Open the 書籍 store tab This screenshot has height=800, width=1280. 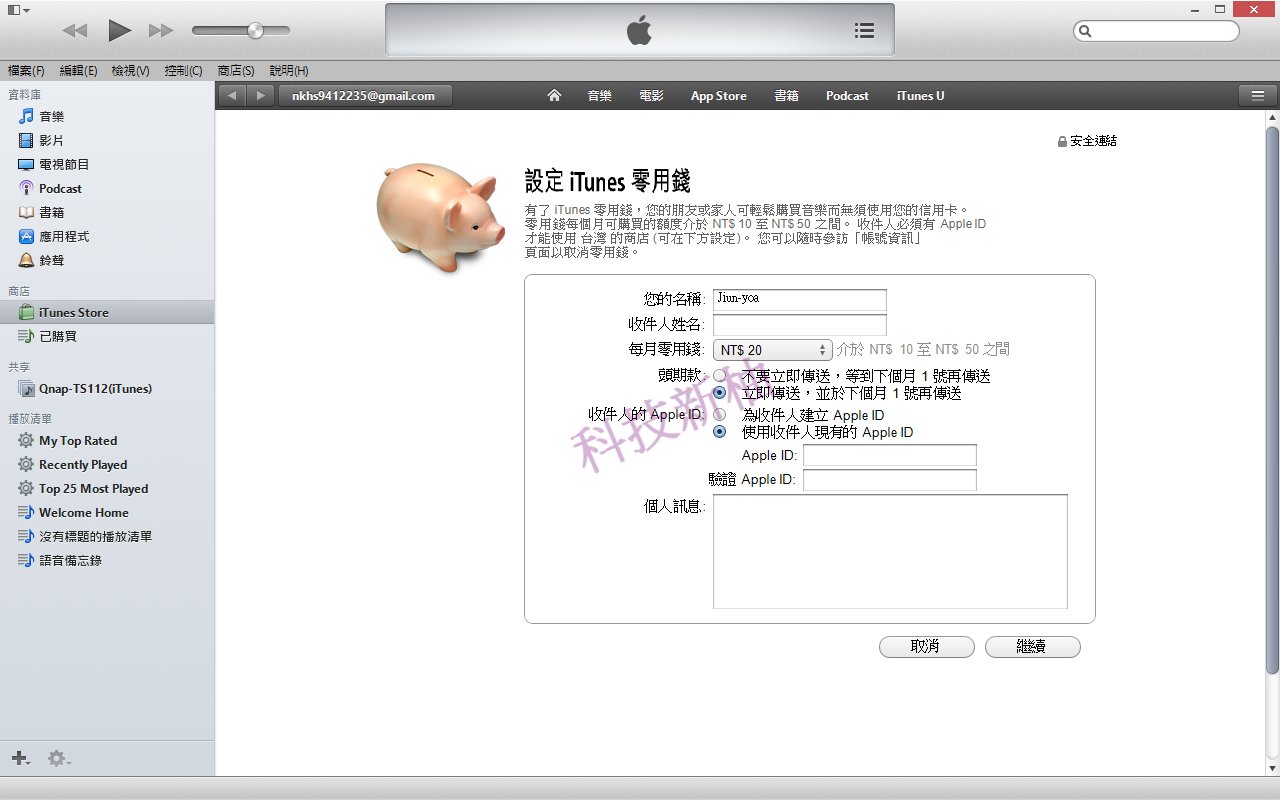point(786,96)
